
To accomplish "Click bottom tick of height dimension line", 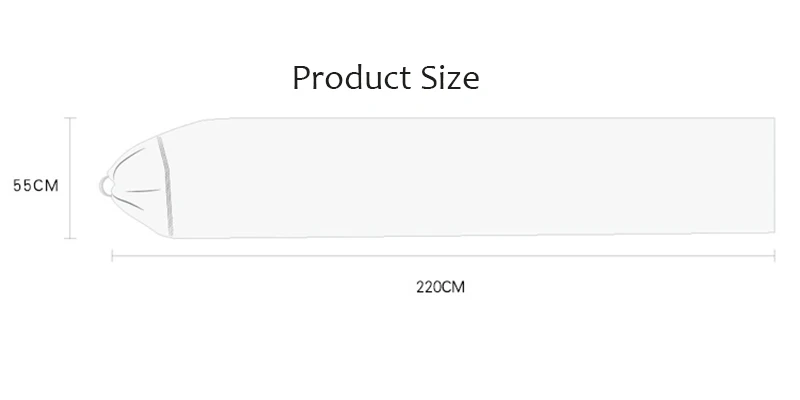I will pyautogui.click(x=70, y=238).
